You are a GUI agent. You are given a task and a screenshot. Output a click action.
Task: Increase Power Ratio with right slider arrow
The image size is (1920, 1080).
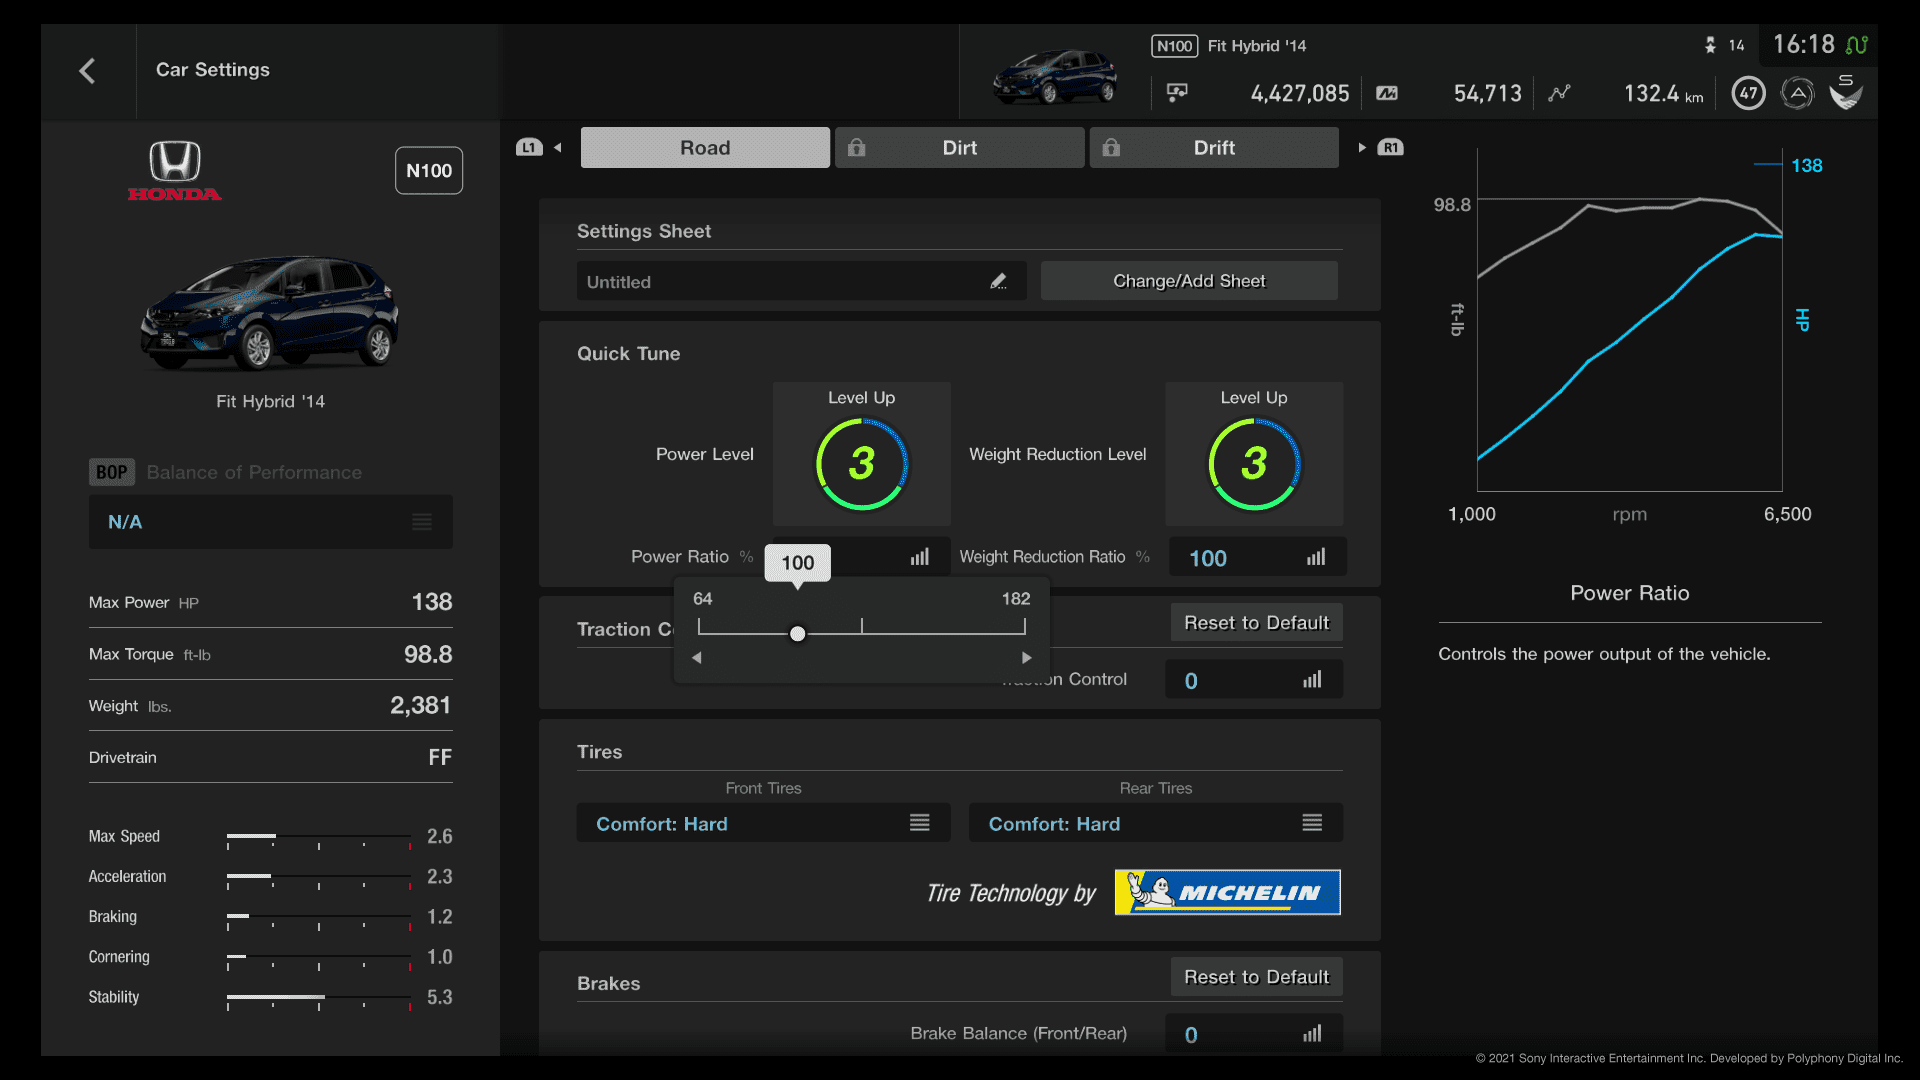coord(1026,658)
